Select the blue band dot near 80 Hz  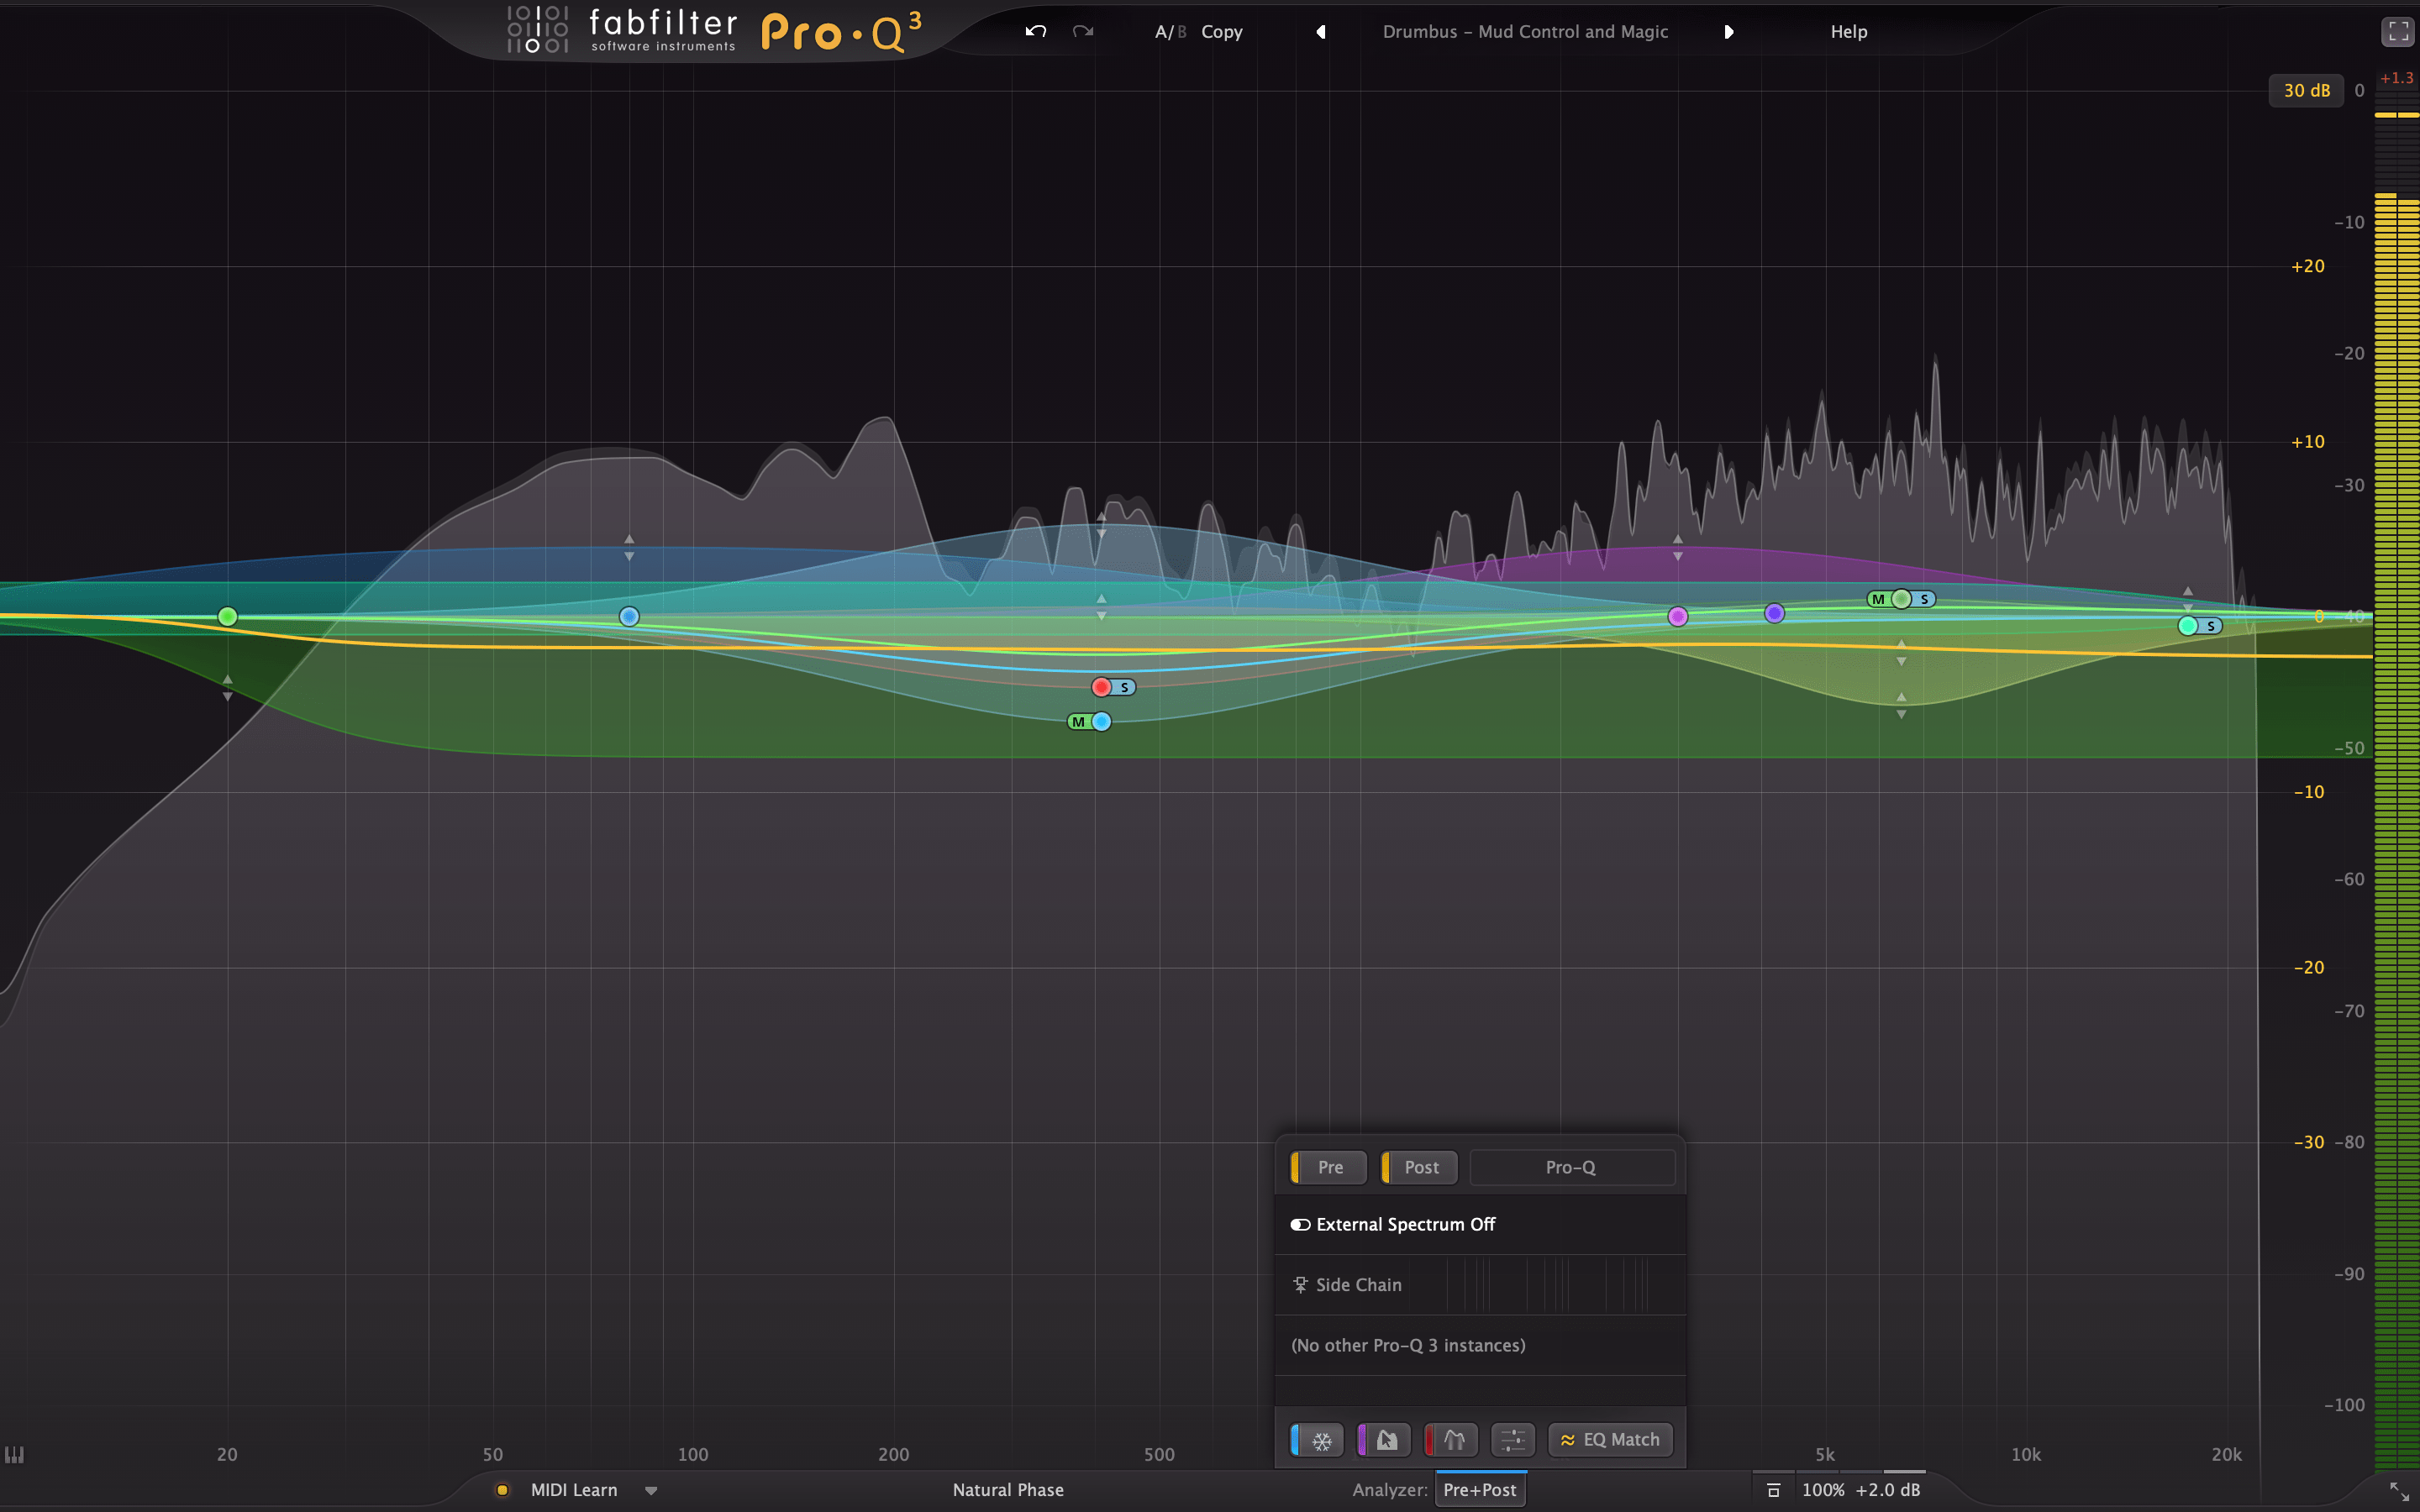click(629, 617)
